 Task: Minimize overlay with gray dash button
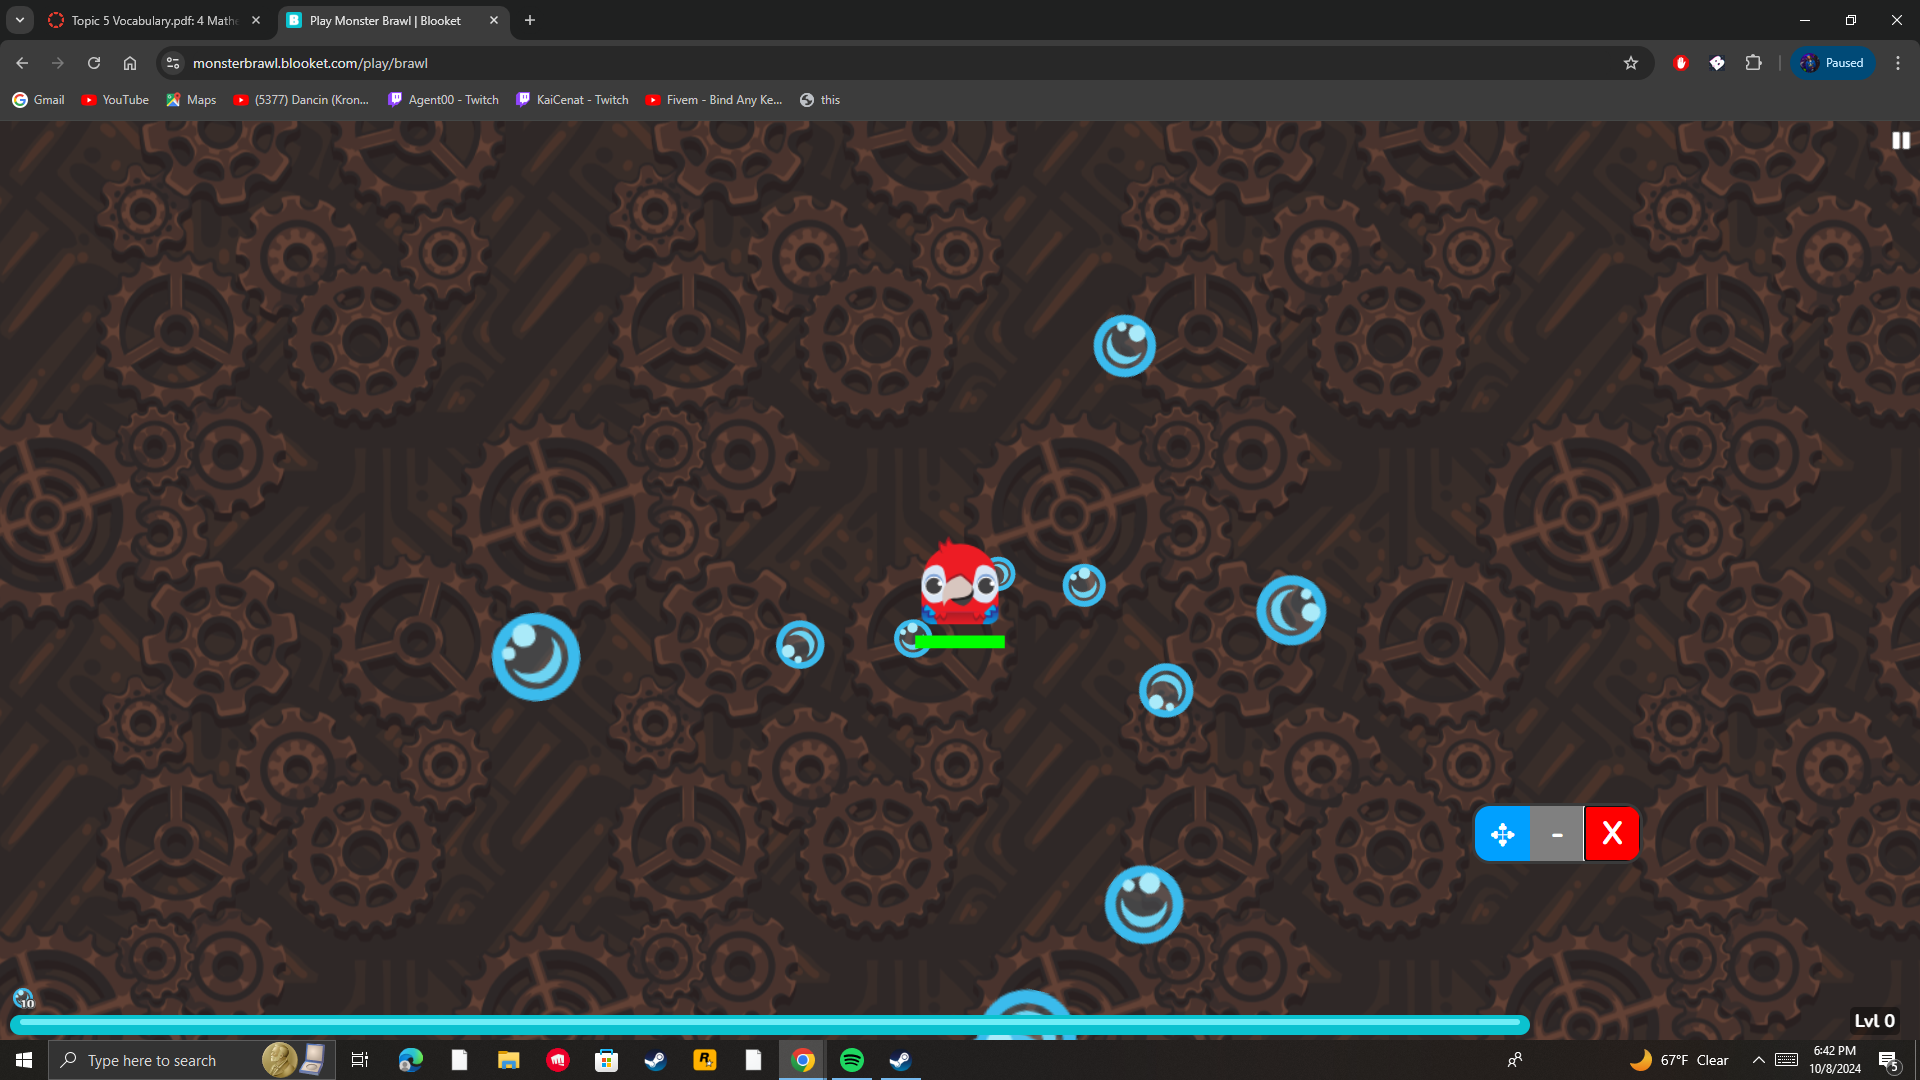coord(1557,834)
